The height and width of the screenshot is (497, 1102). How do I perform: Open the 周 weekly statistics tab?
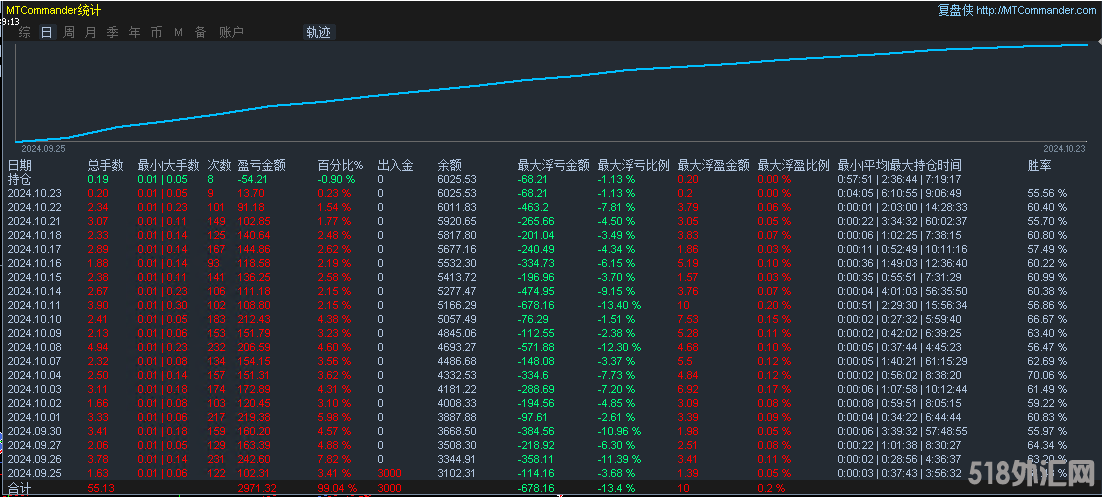click(69, 32)
